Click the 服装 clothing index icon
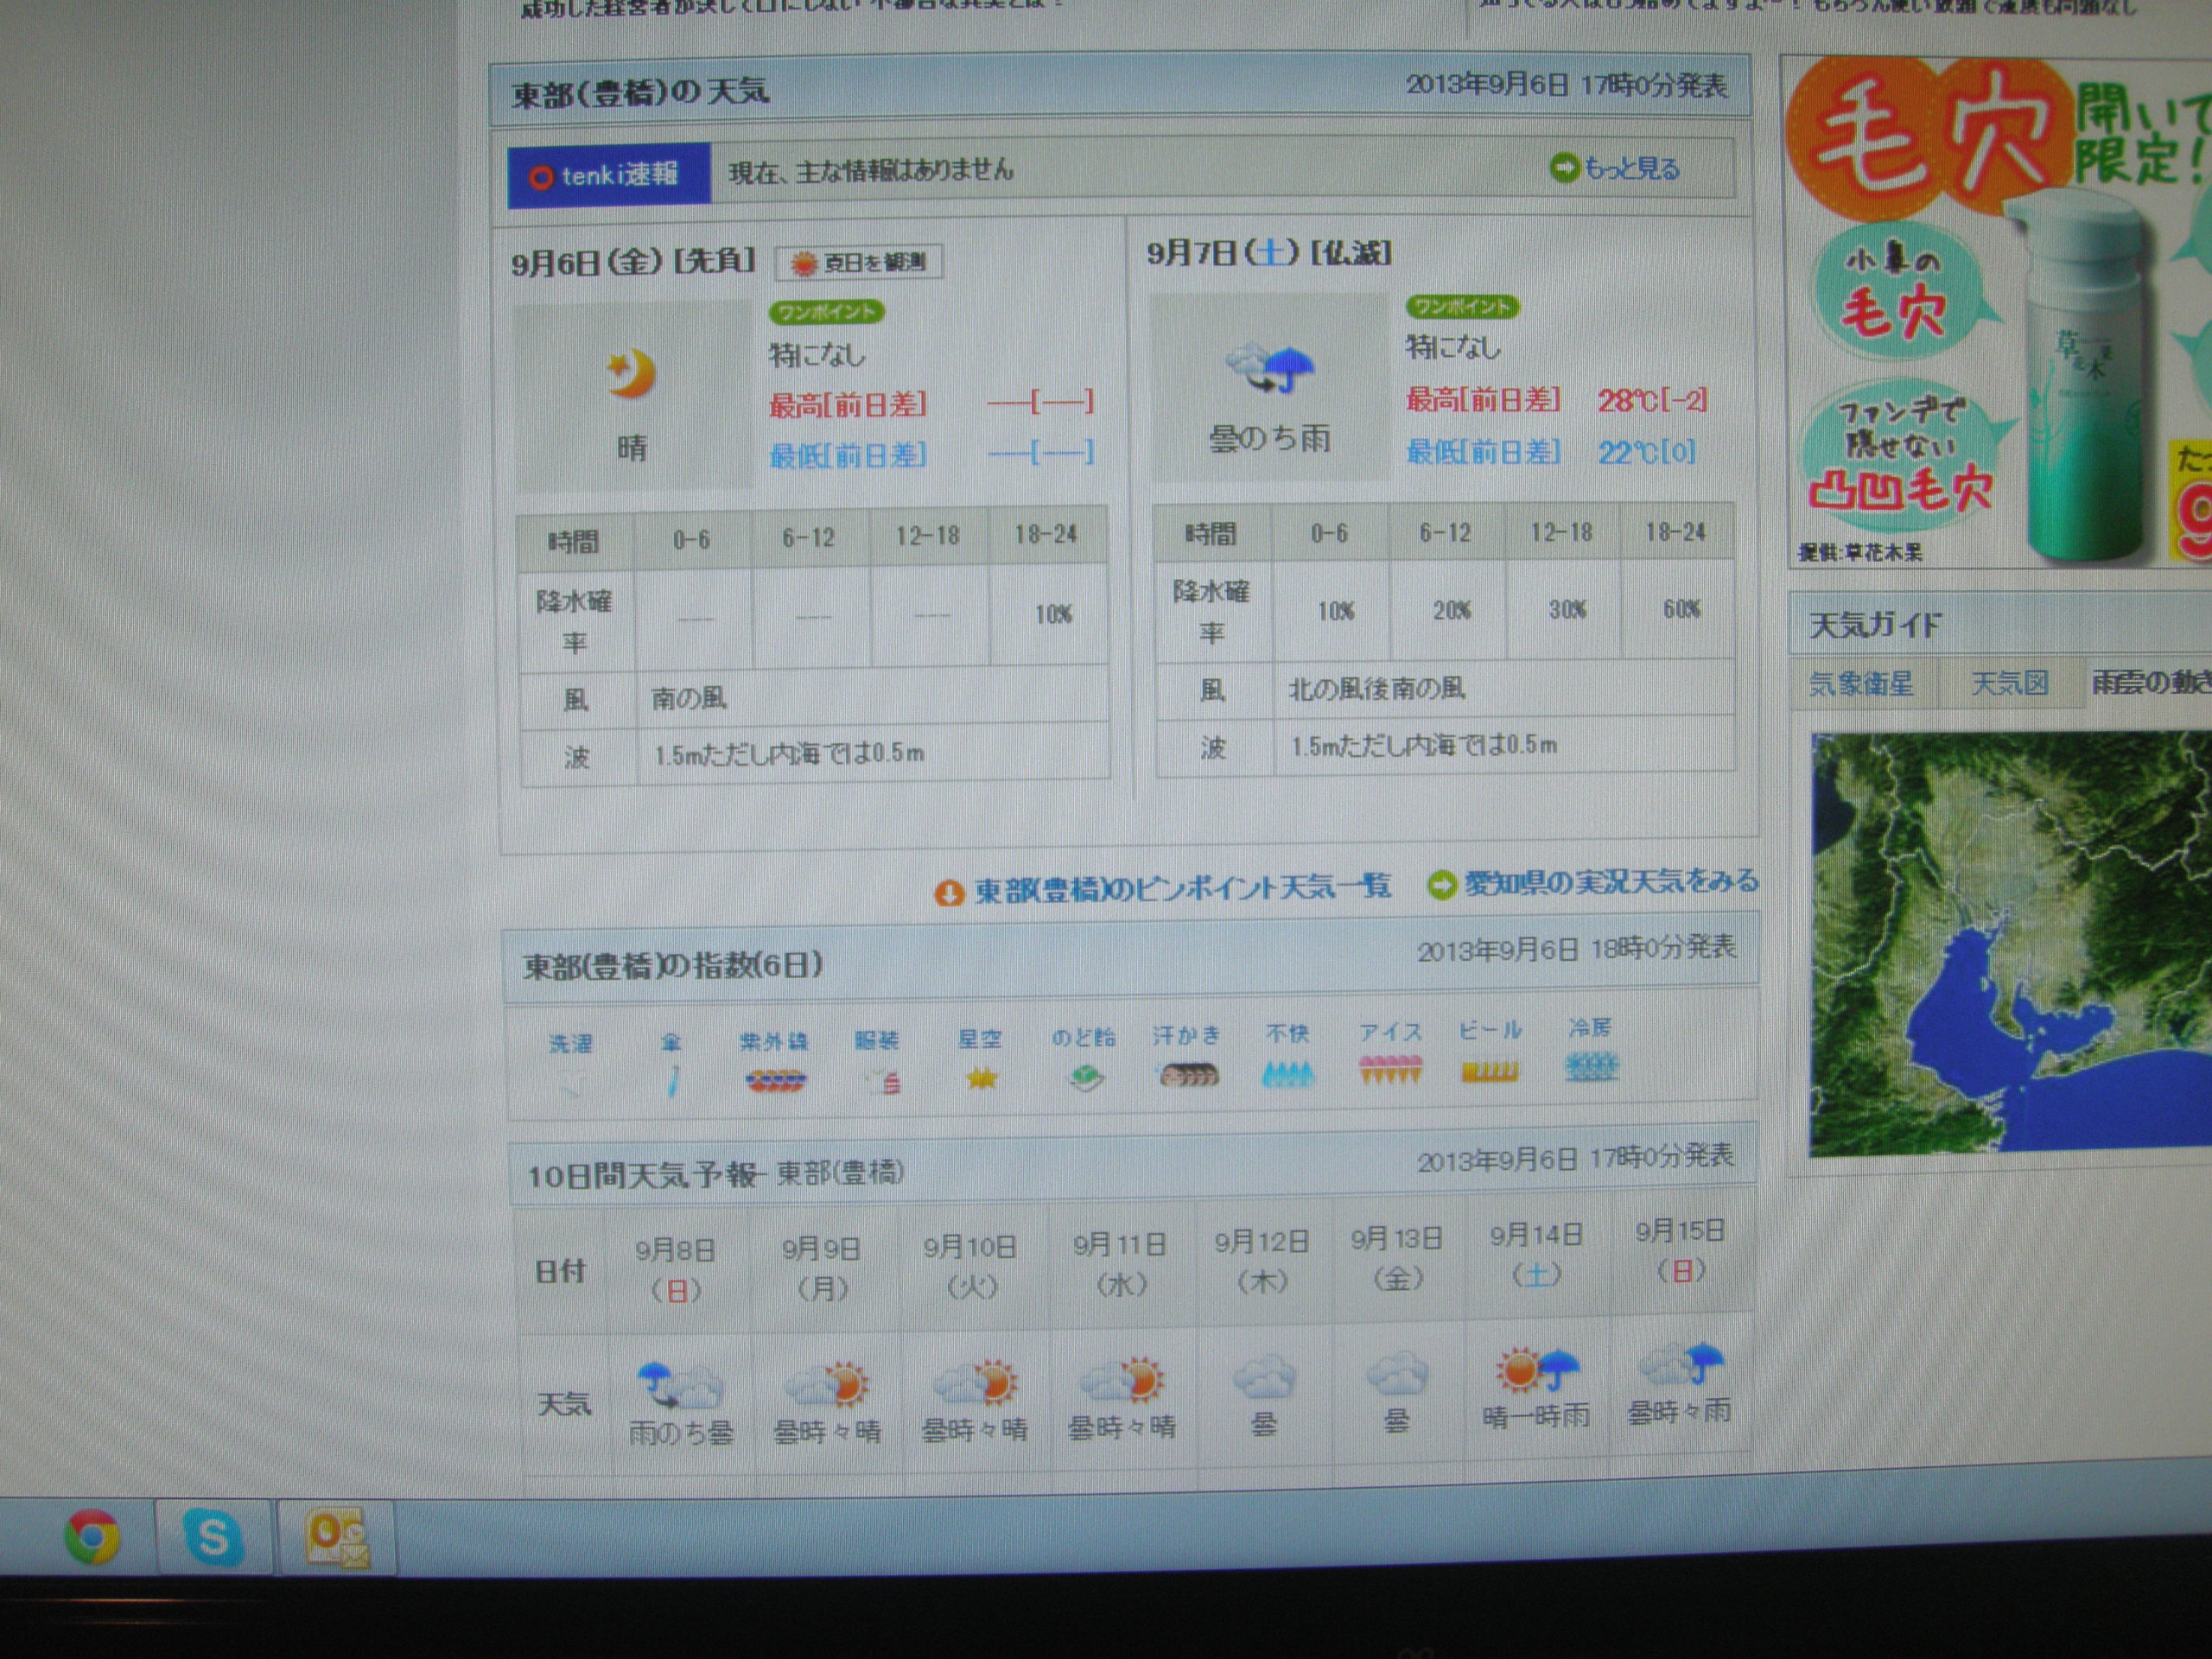 pos(884,1080)
